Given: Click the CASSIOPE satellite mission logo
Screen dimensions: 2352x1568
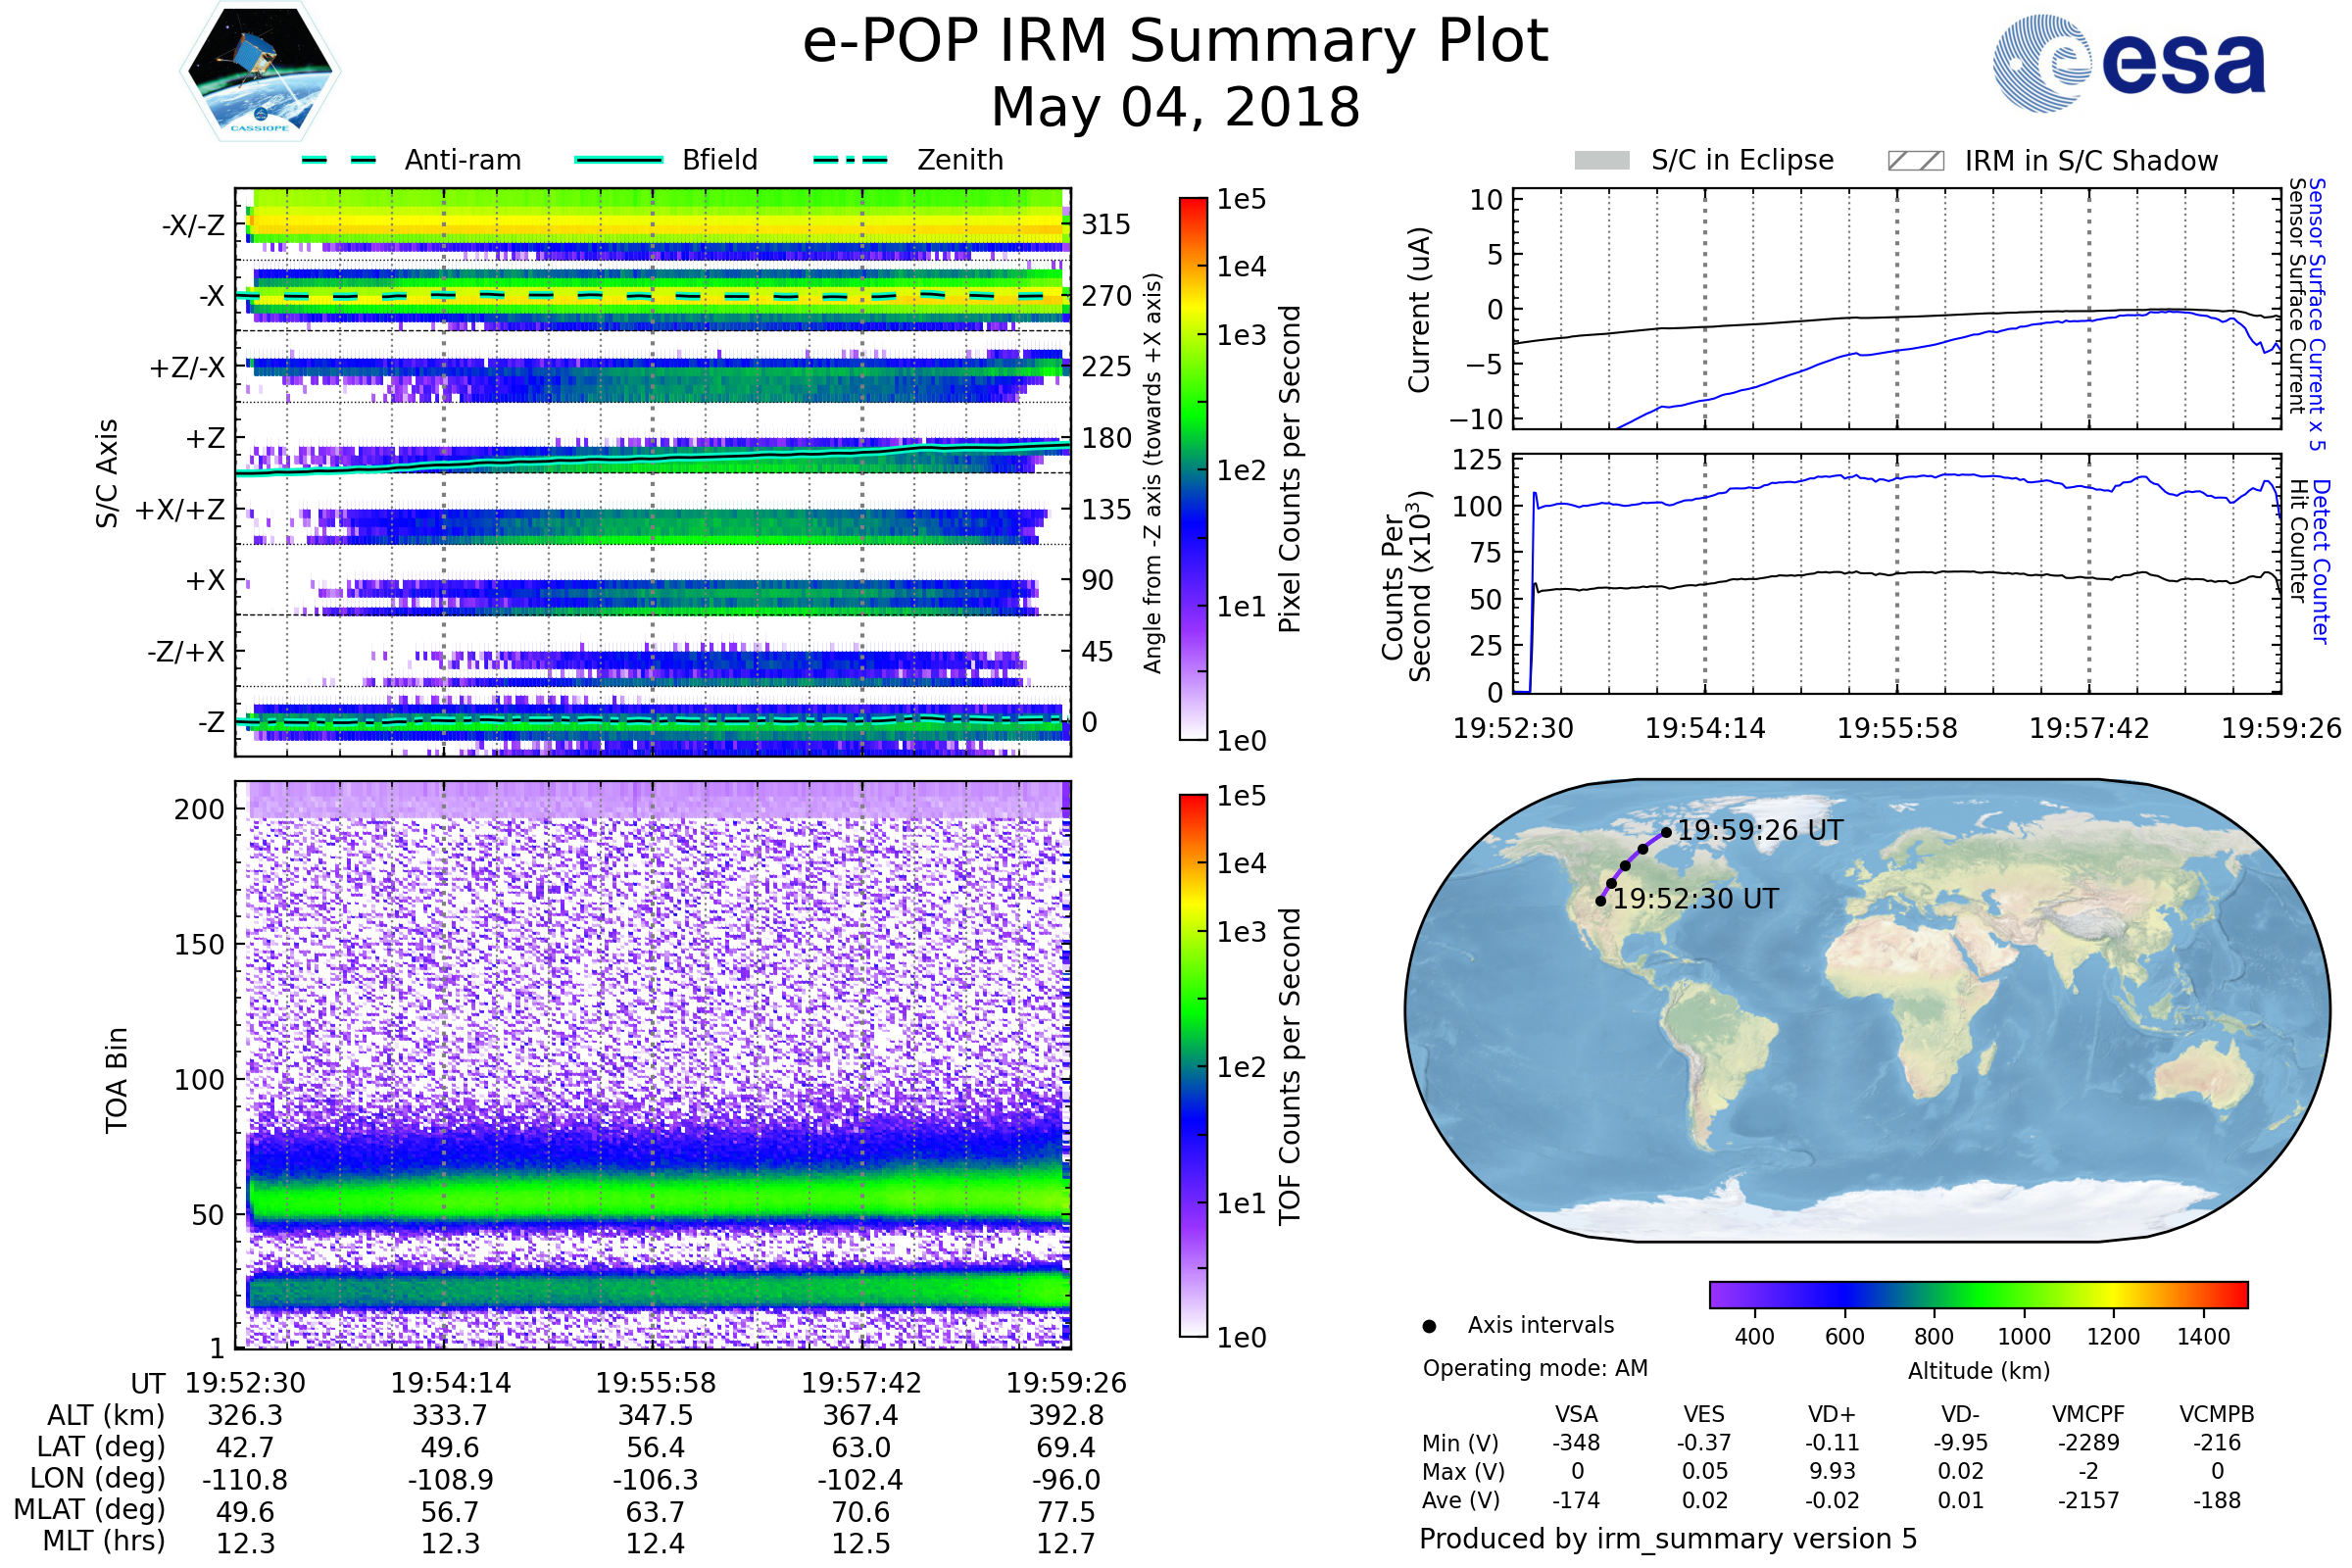Looking at the screenshot, I should point(260,72).
